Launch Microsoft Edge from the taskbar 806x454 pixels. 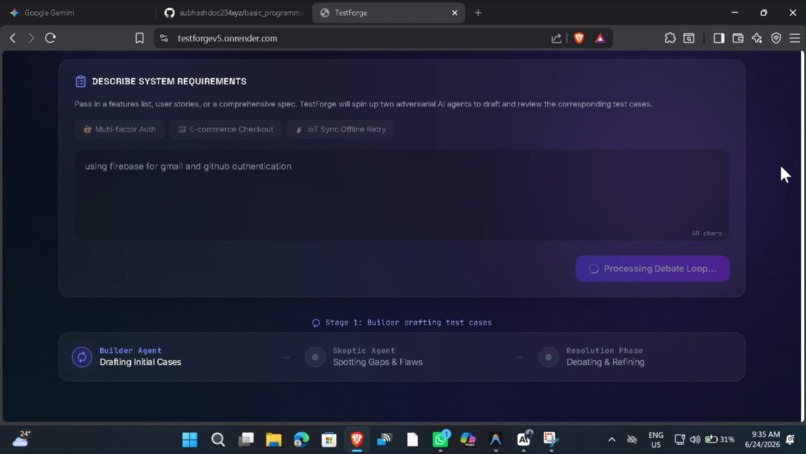coord(301,439)
